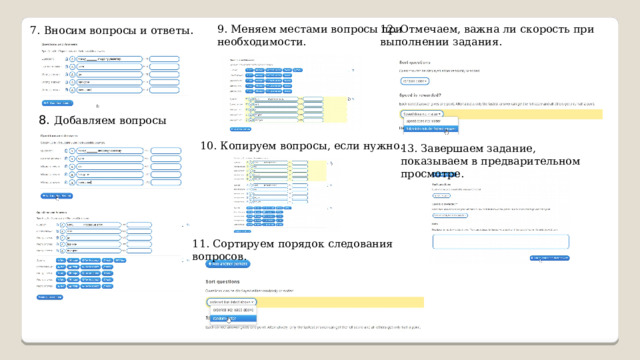Screen dimensions: 640x360
Task: Click heading '7. Вносим вопросы и ответы.'
Action: [112, 31]
